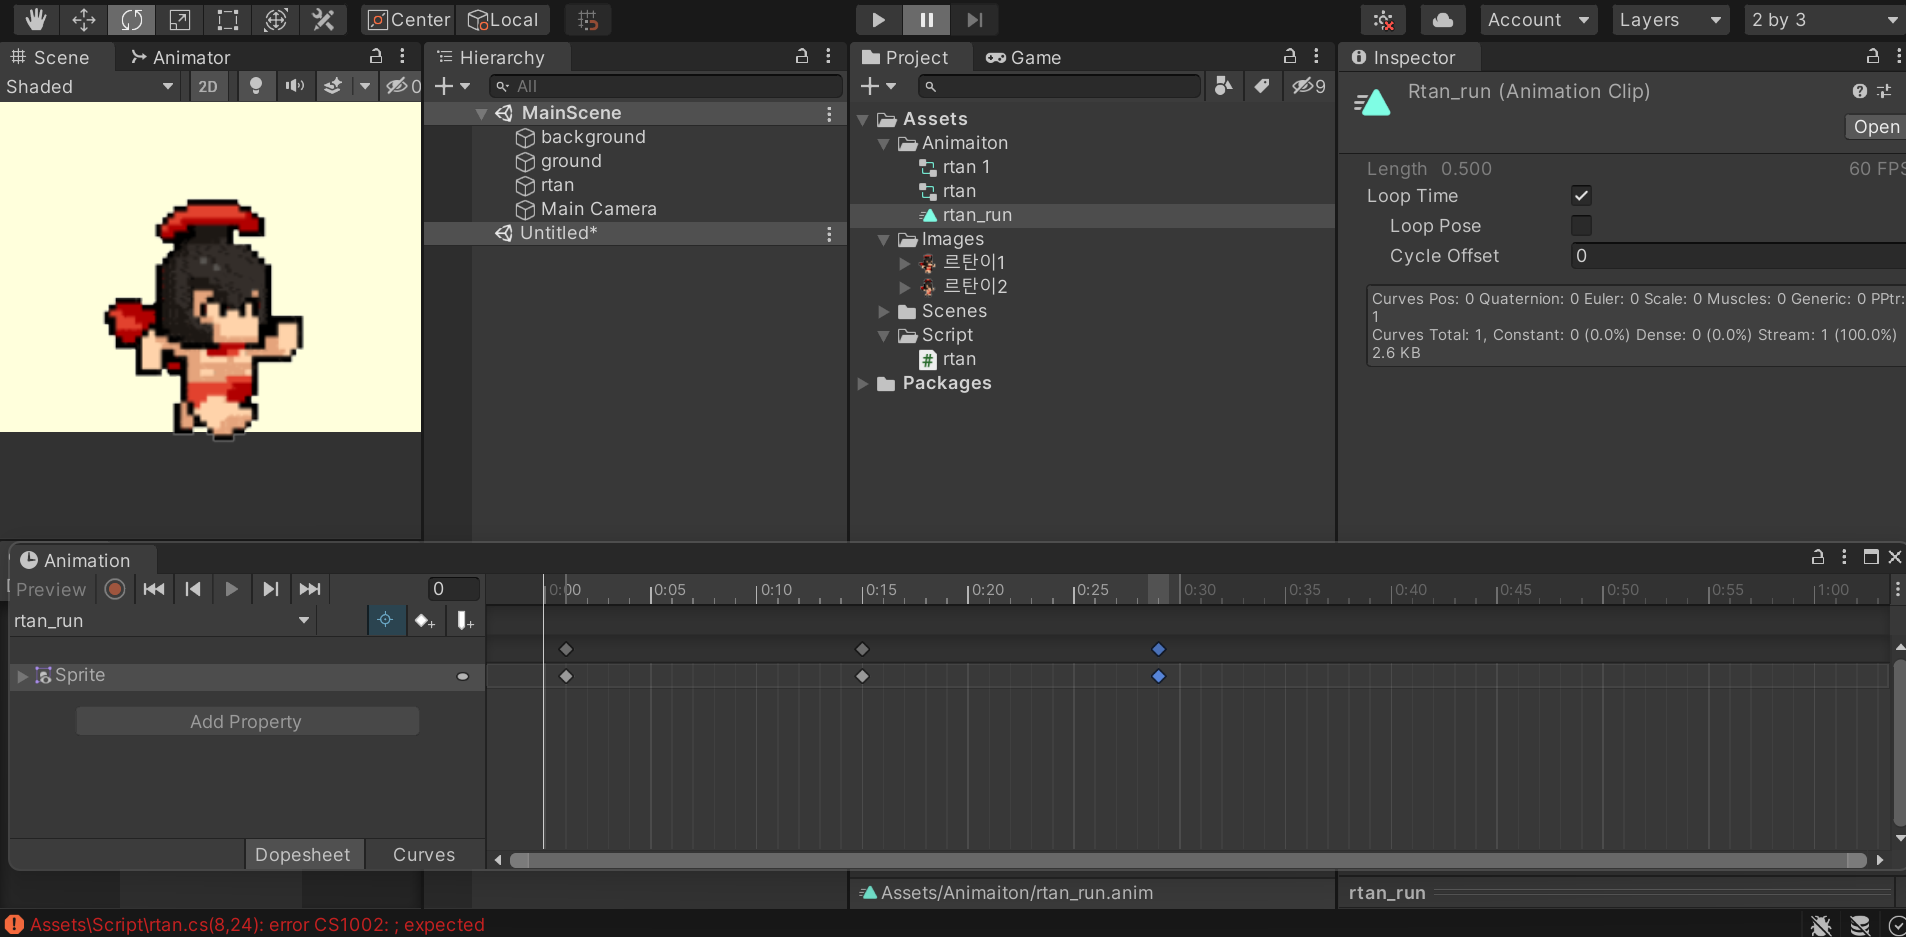This screenshot has width=1906, height=937.
Task: Click Add Property button
Action: tap(247, 721)
